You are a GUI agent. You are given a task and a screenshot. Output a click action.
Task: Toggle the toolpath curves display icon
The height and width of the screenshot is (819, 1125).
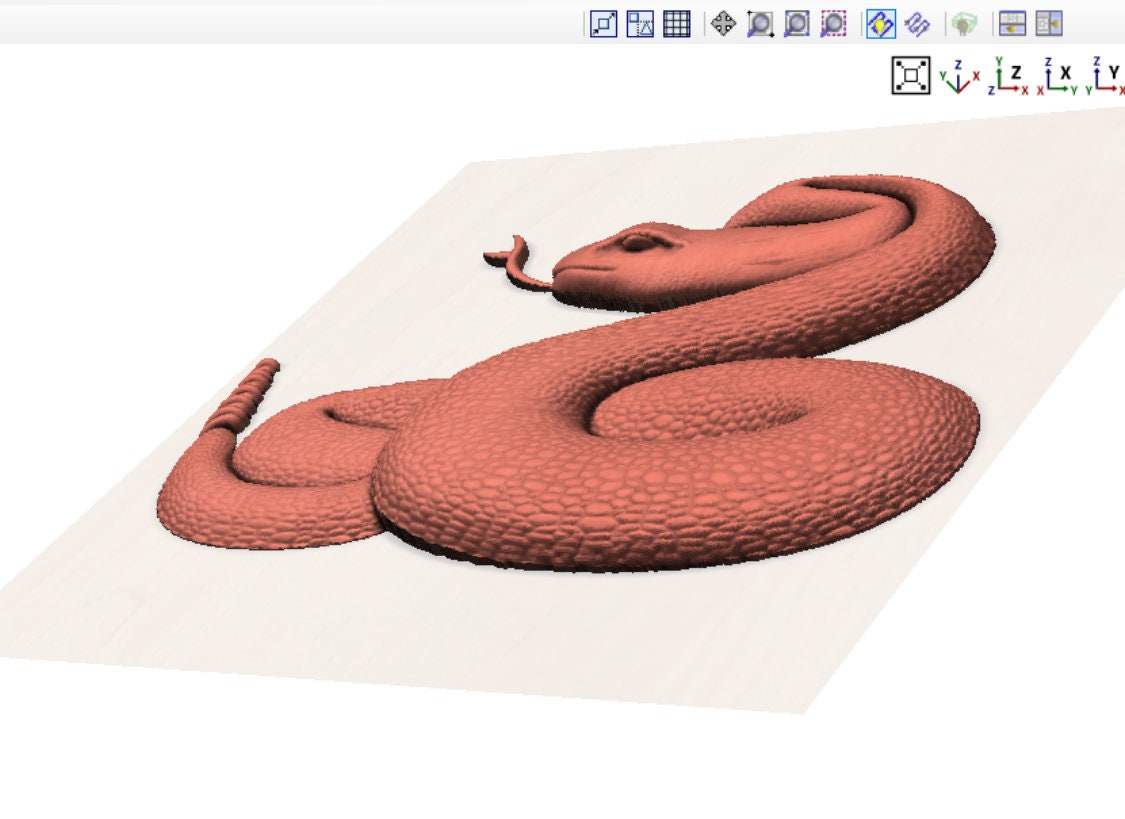[915, 25]
